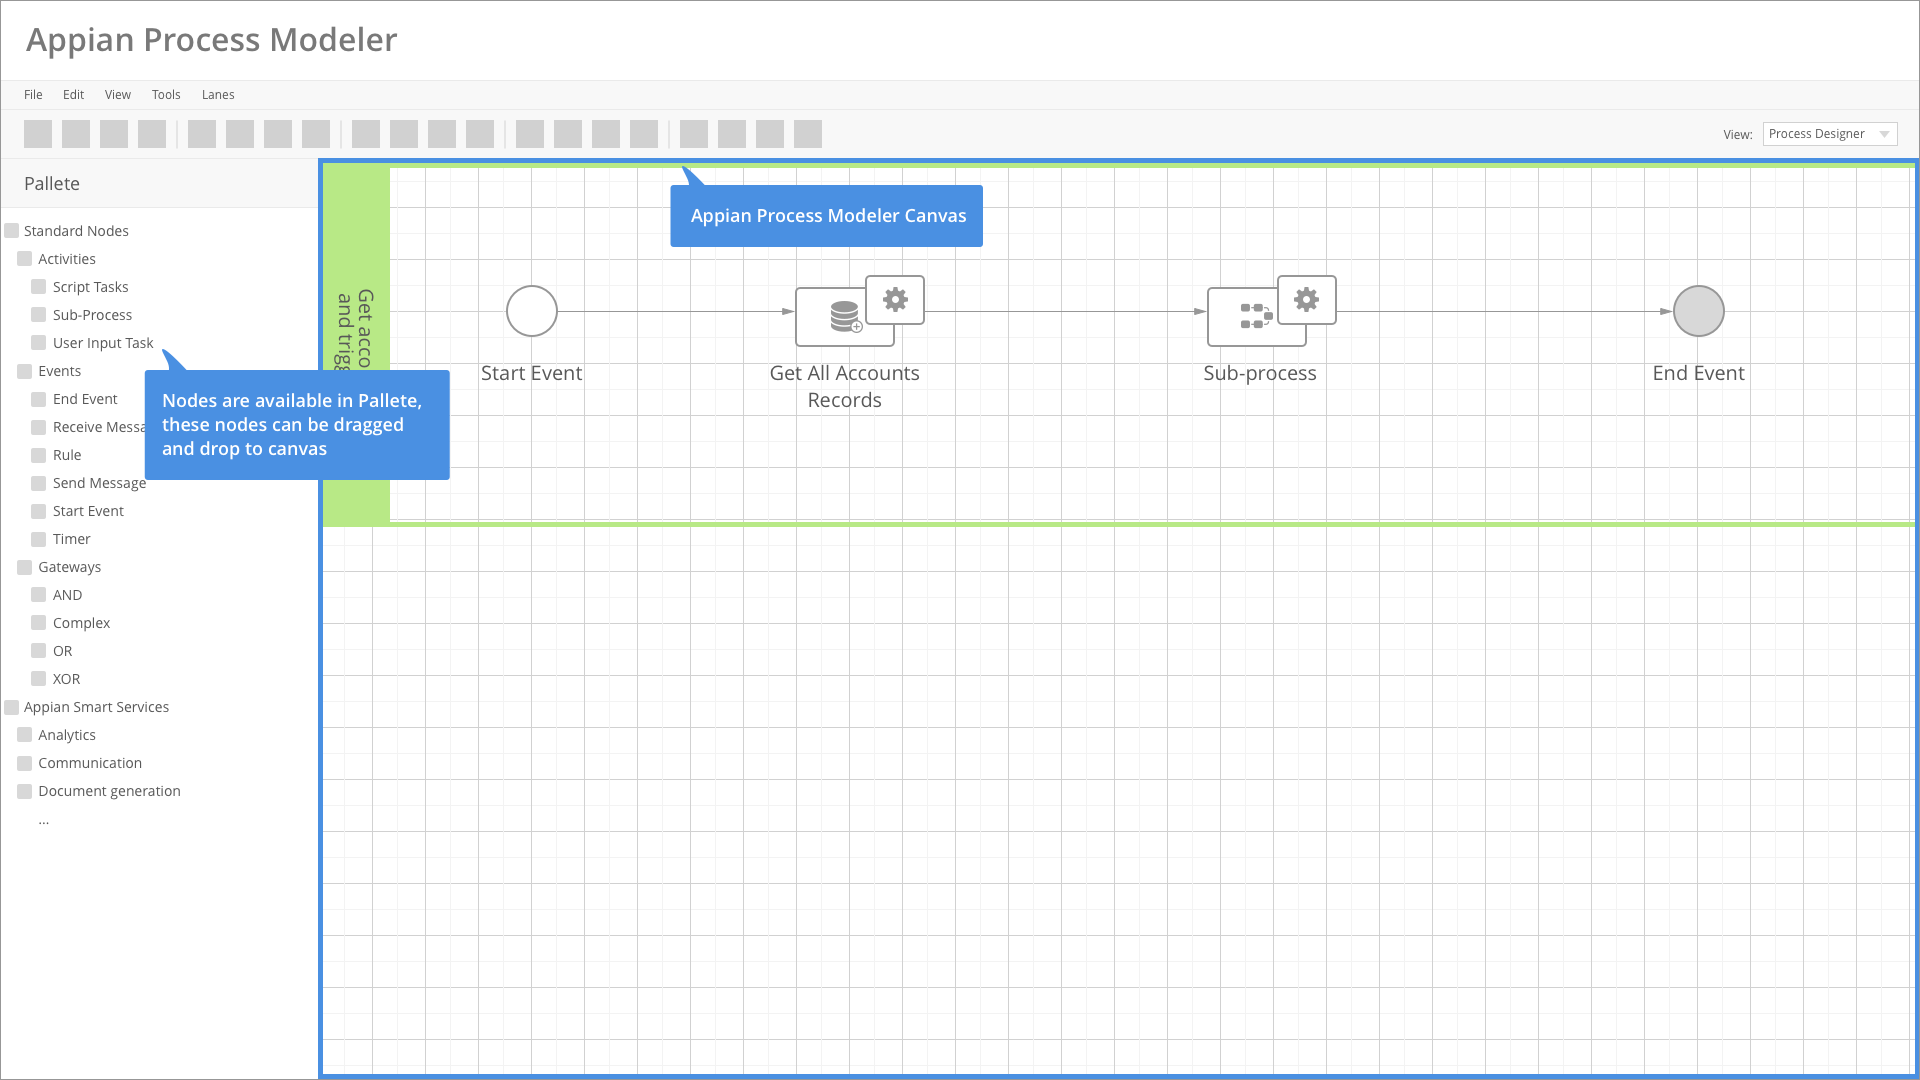Image resolution: width=1920 pixels, height=1080 pixels.
Task: Toggle the XOR gateway palette box
Action: (x=39, y=679)
